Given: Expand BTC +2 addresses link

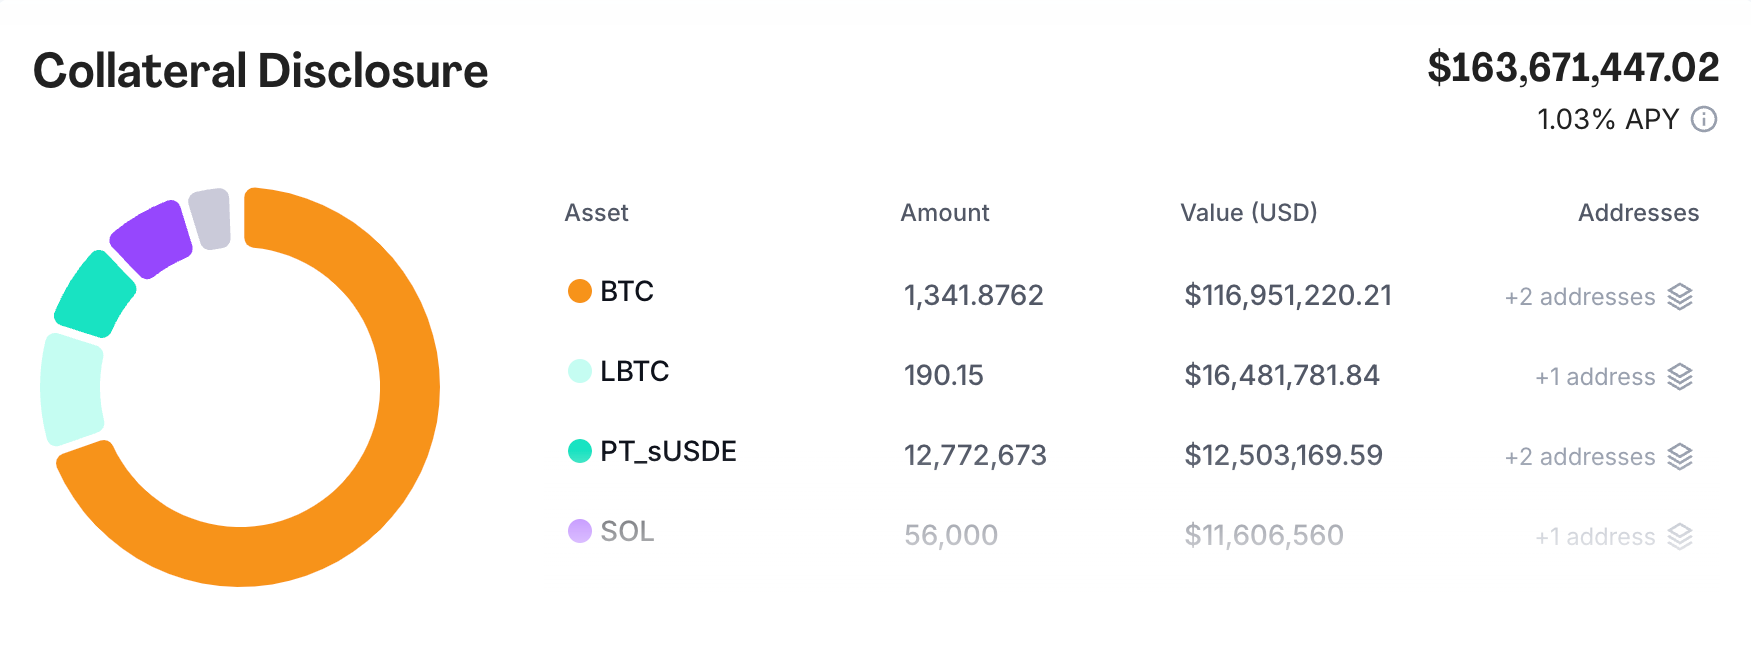Looking at the screenshot, I should point(1580,297).
